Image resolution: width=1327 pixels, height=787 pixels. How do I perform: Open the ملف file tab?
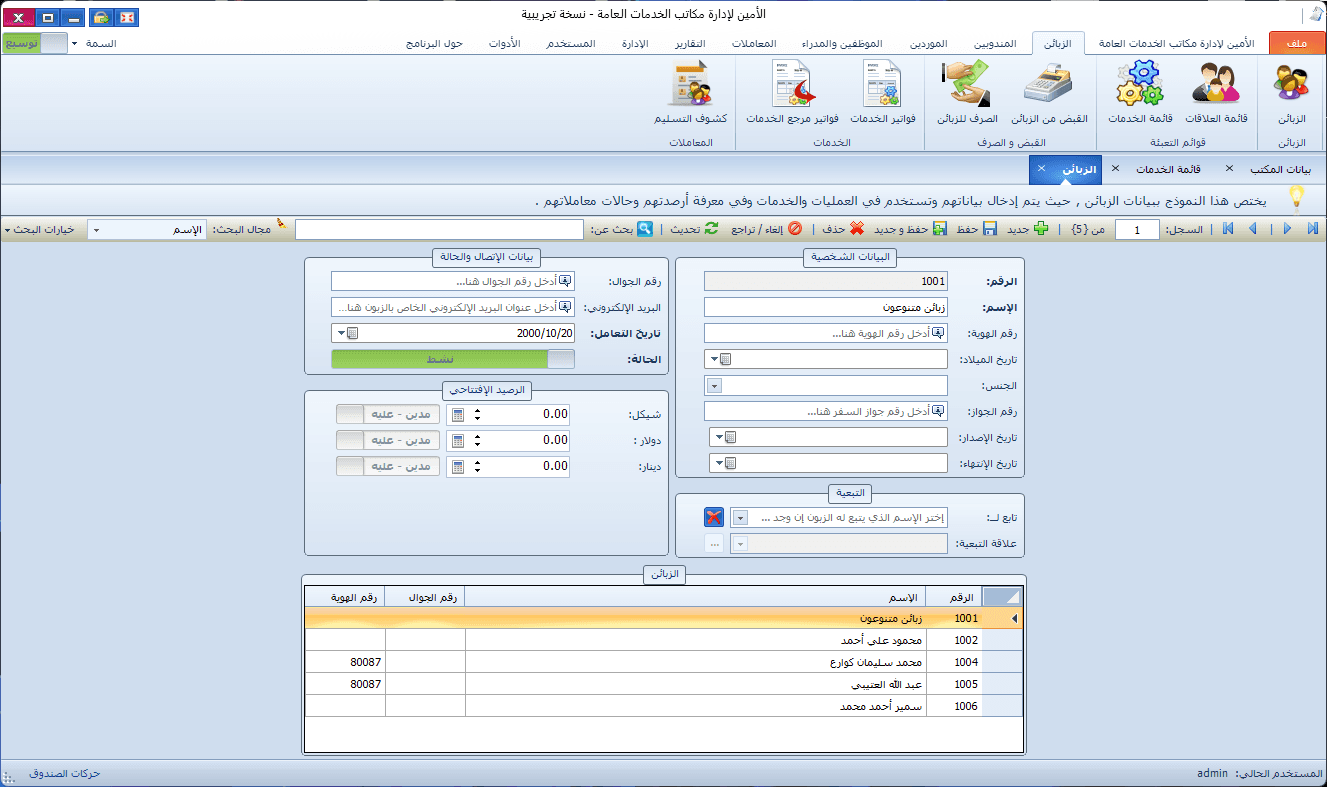tap(1297, 43)
